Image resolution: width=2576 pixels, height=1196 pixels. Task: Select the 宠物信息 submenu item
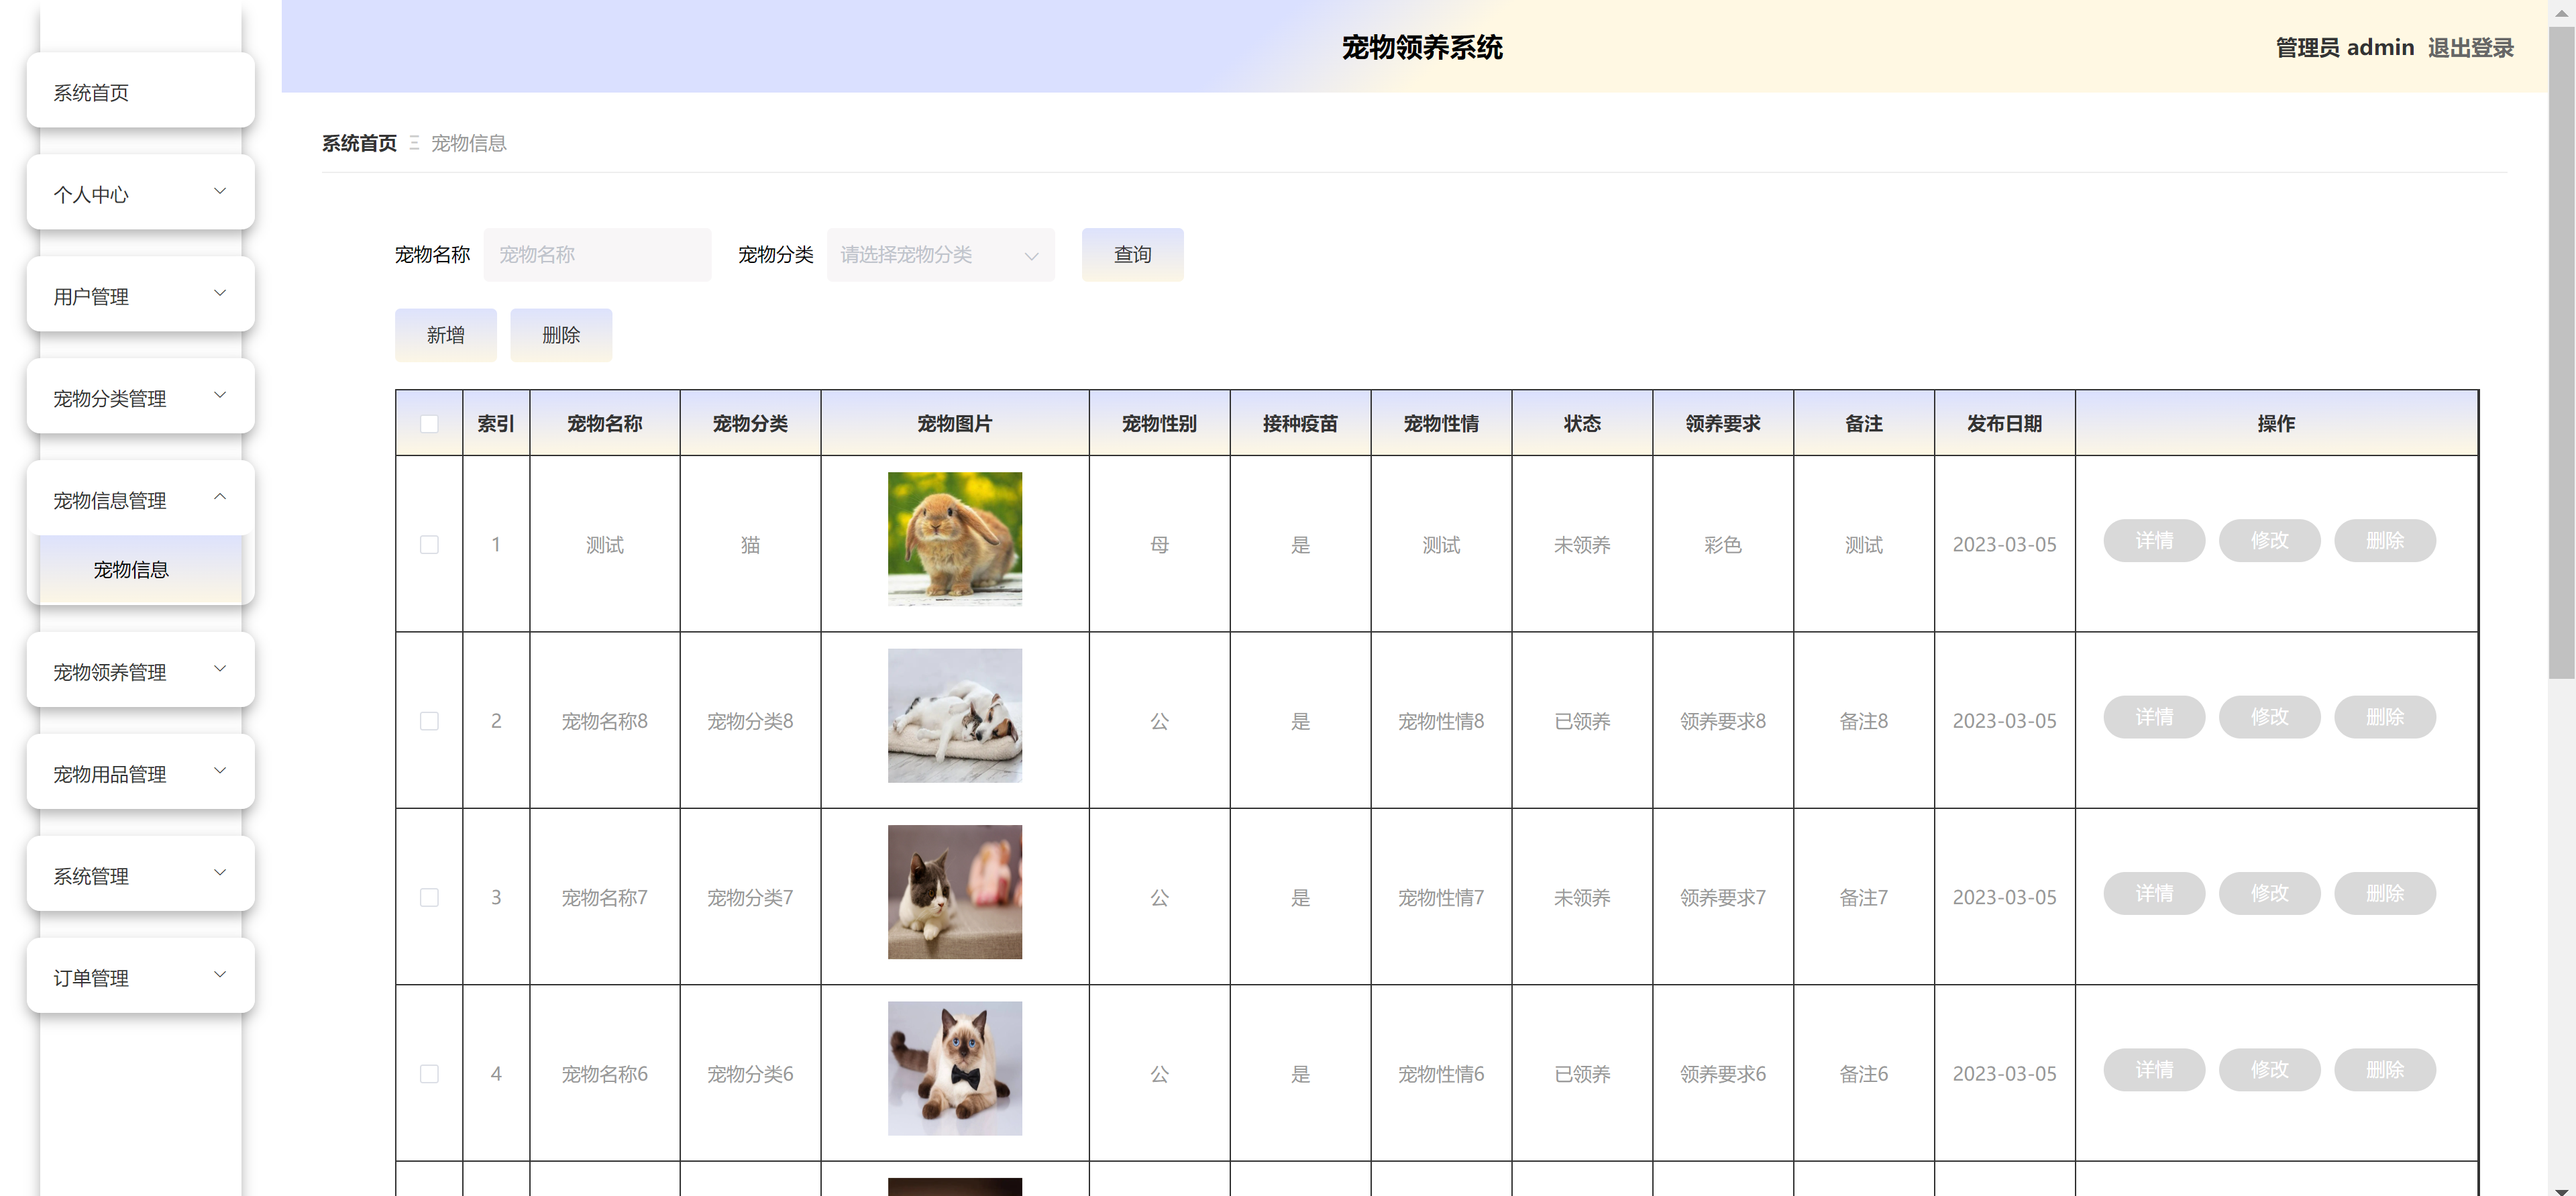pos(140,569)
